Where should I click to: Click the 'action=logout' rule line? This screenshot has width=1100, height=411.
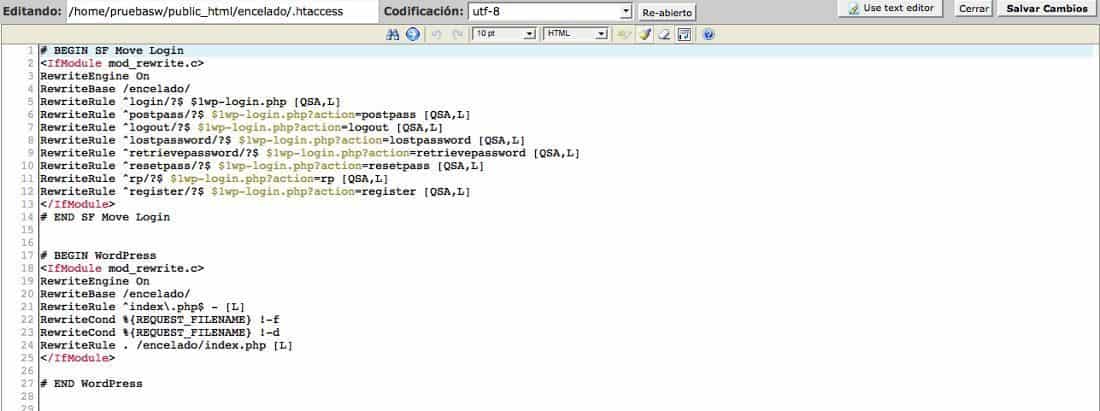tap(241, 128)
